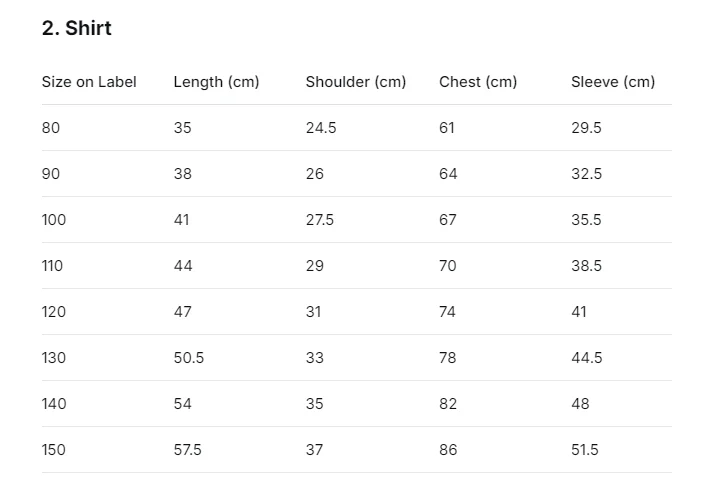Select the 27.5 shoulder value
Image resolution: width=713 pixels, height=497 pixels.
click(x=320, y=220)
